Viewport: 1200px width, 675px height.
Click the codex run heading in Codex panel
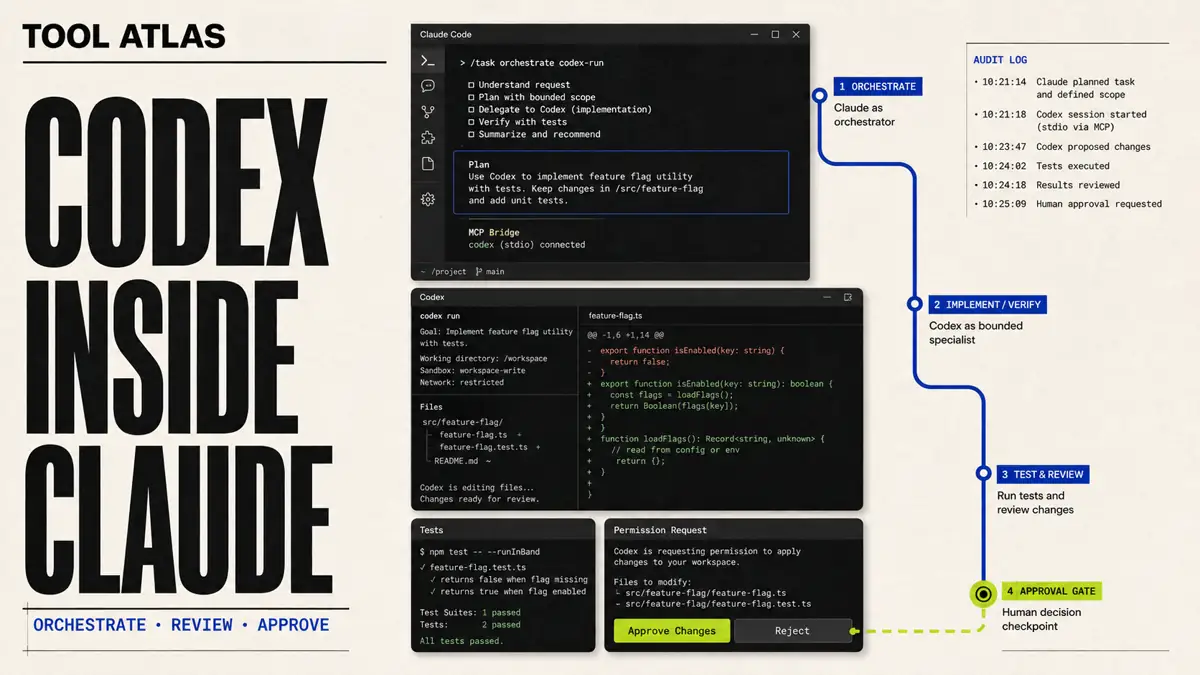(440, 315)
